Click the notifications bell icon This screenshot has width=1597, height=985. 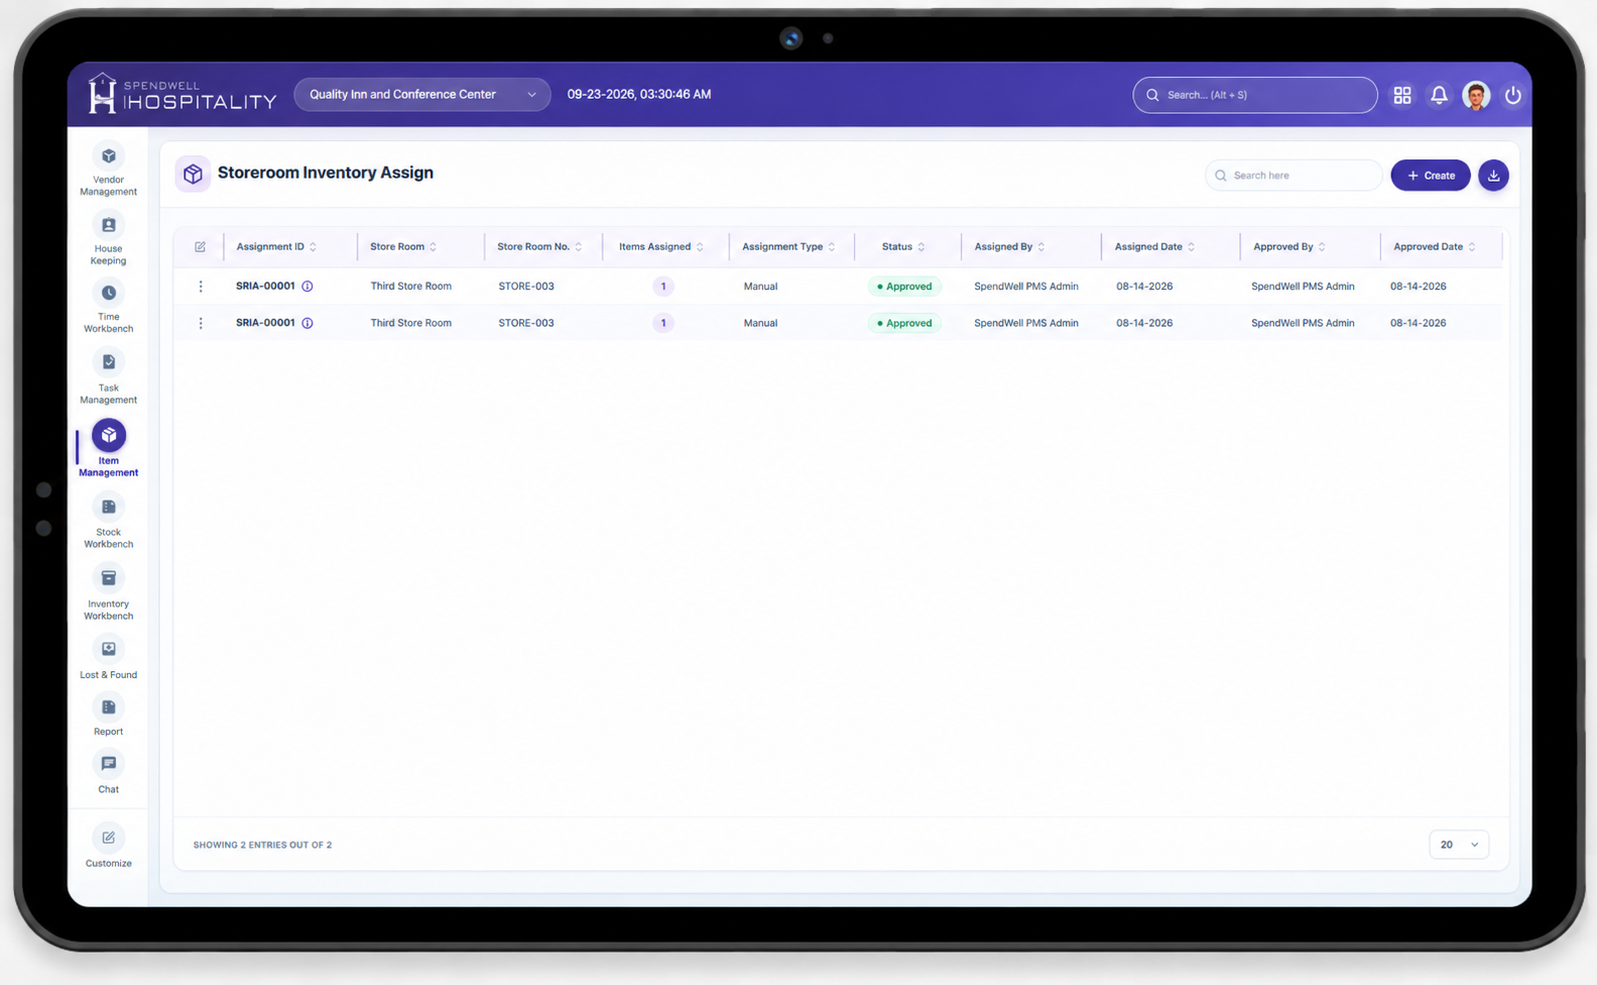1439,95
